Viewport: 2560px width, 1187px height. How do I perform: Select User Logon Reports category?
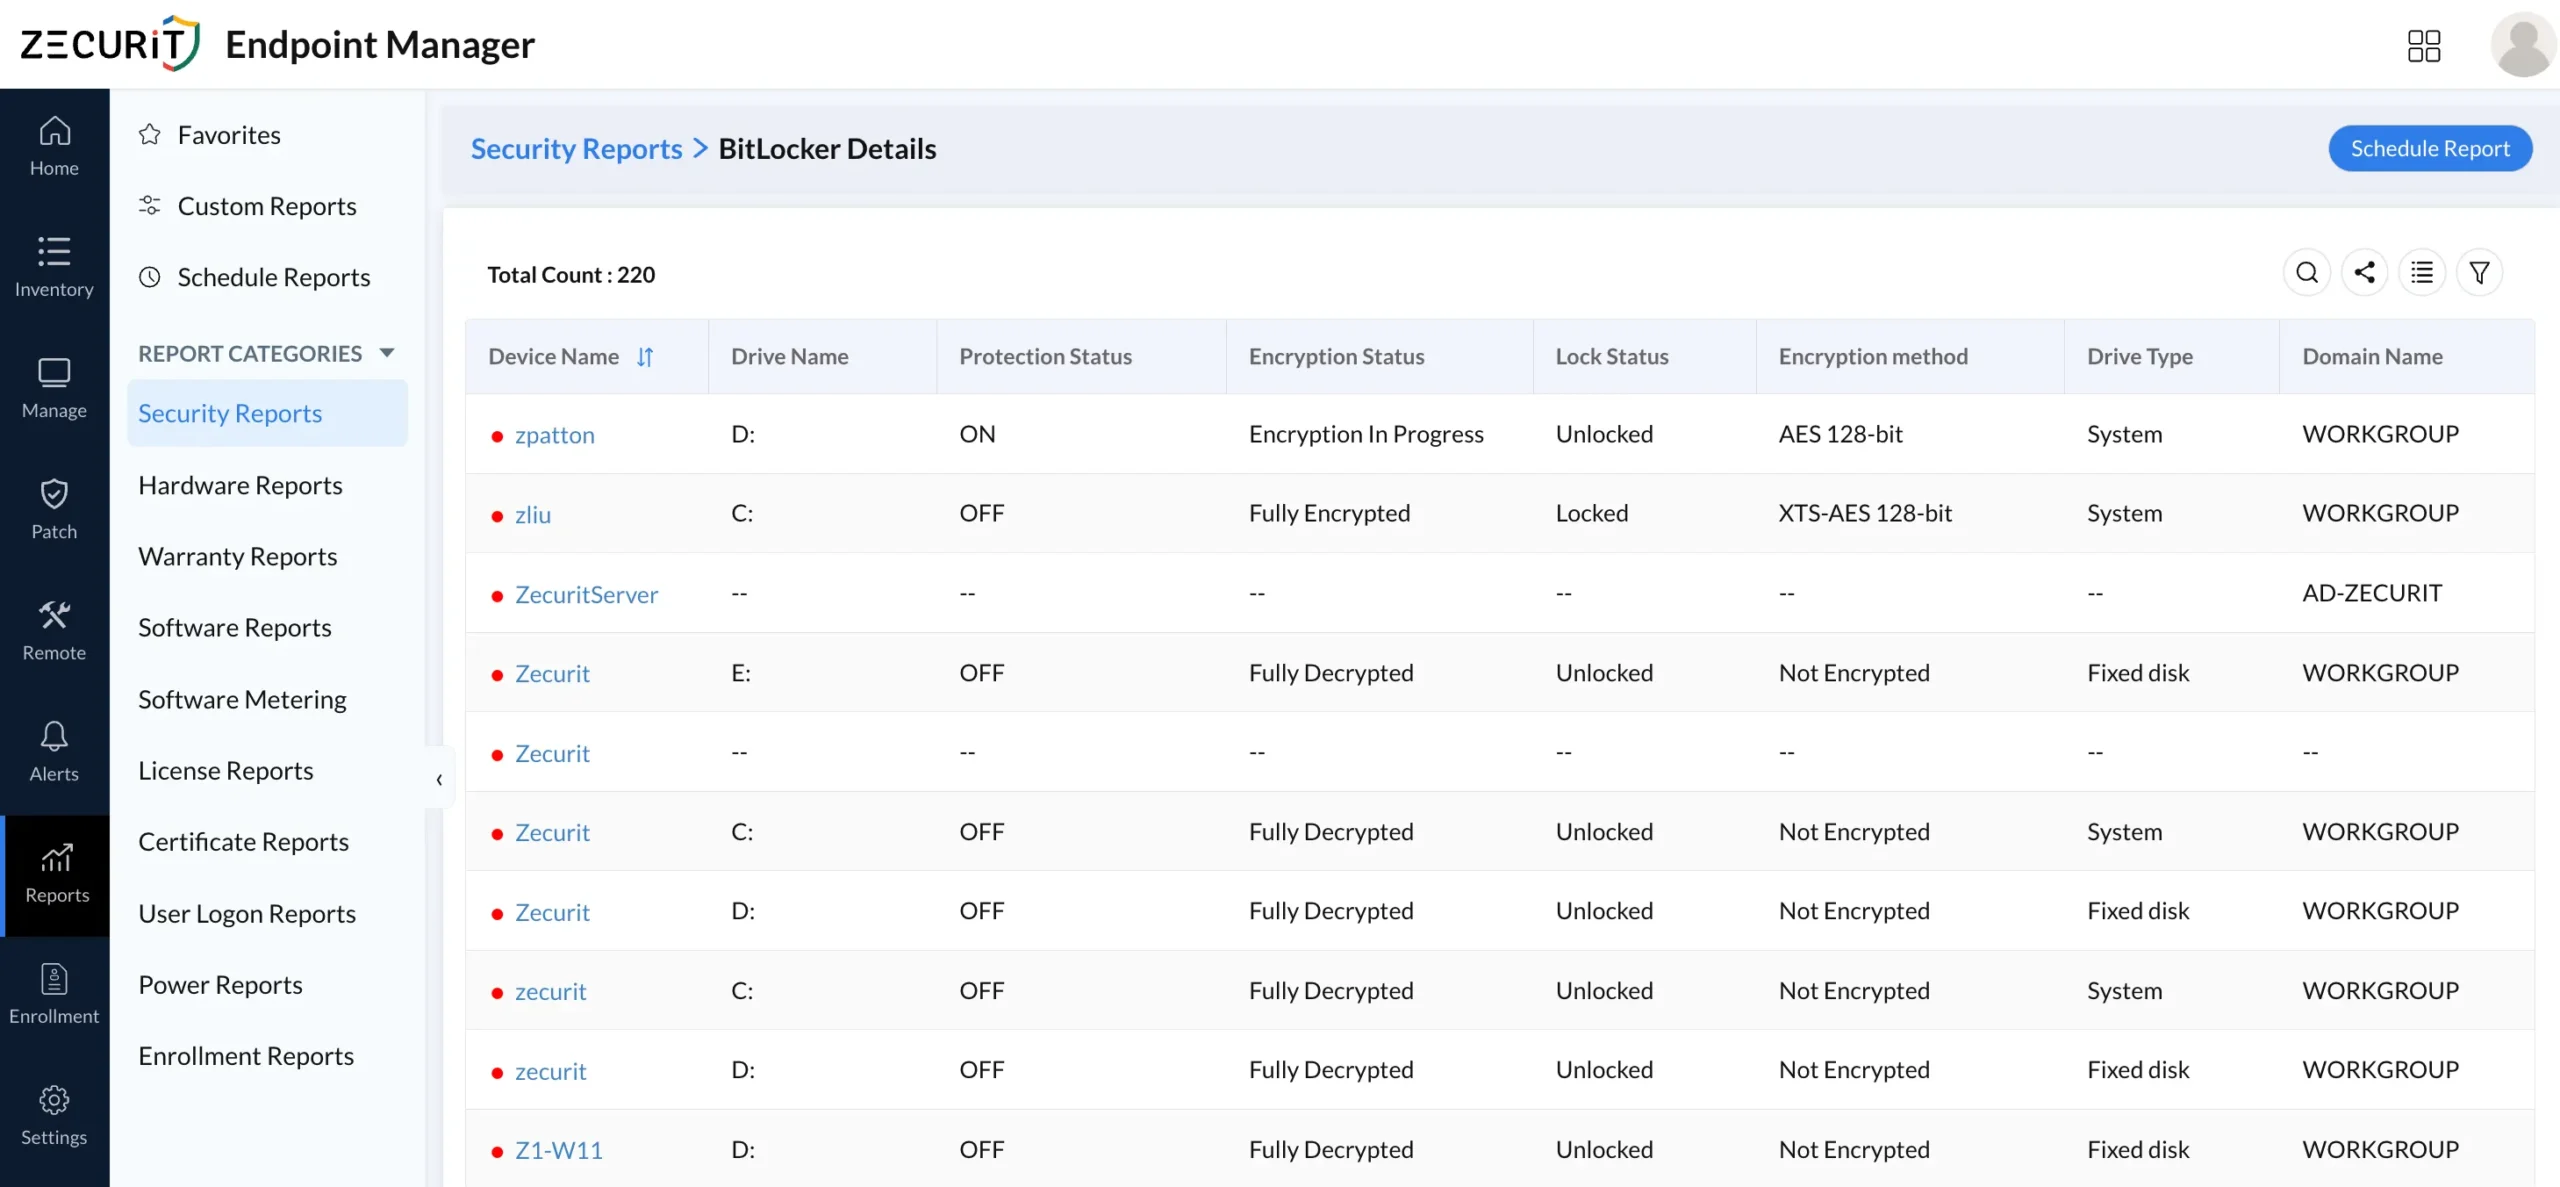coord(247,913)
